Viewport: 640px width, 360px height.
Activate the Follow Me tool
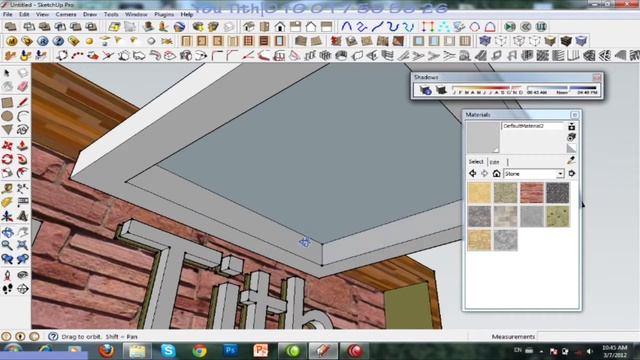(22, 159)
